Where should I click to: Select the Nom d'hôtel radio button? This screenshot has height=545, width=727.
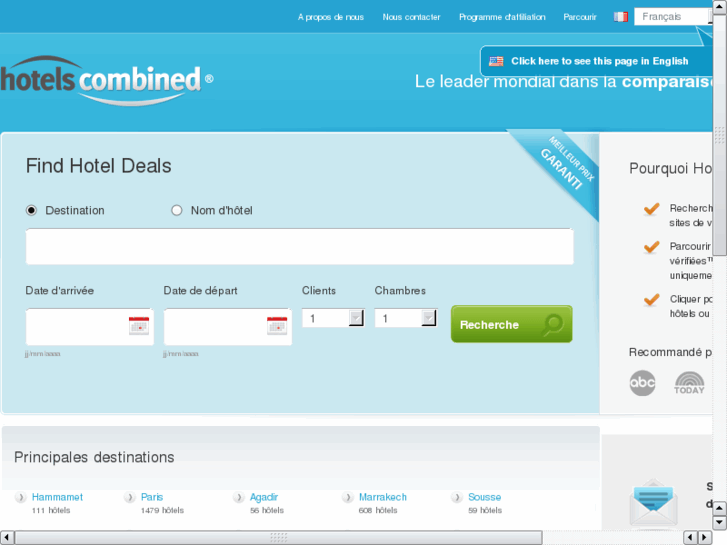177,211
